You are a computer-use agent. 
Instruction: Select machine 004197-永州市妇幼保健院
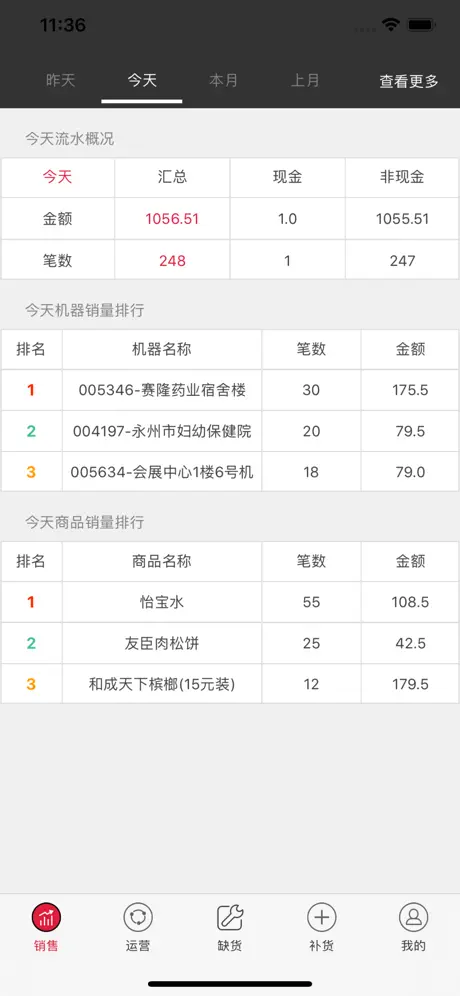(x=162, y=431)
